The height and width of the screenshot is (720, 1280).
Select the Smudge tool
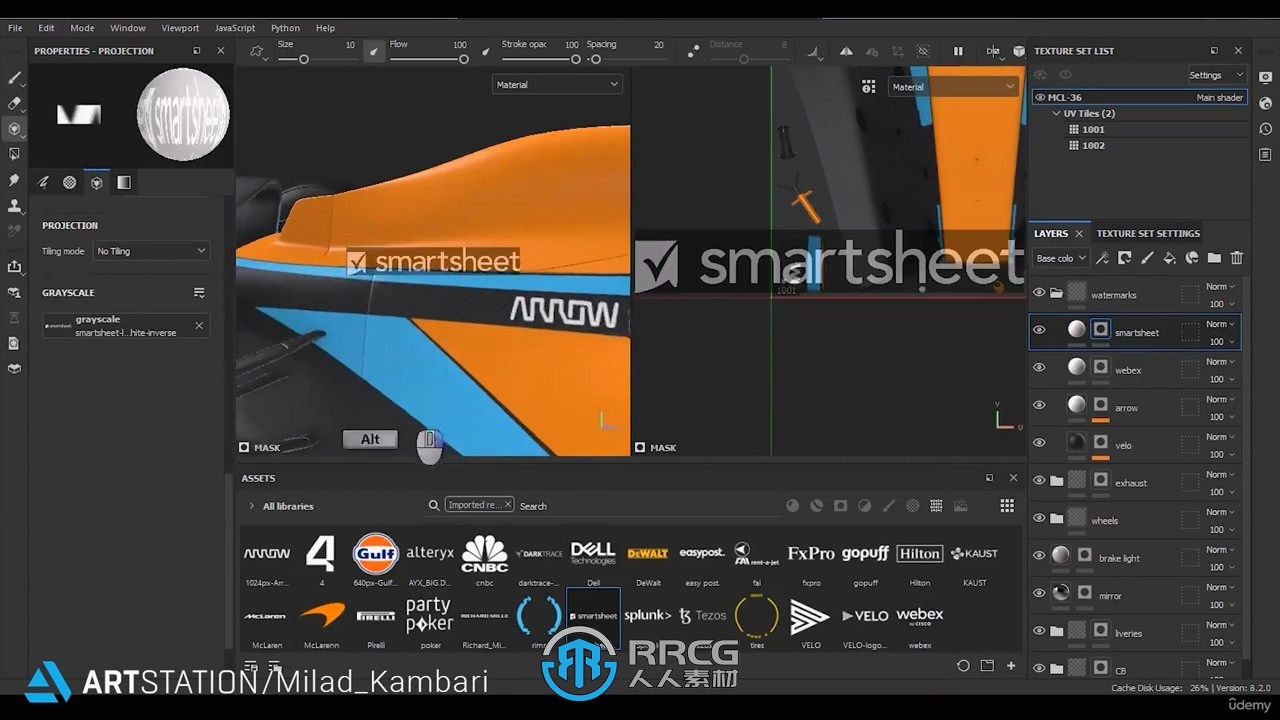pos(14,180)
